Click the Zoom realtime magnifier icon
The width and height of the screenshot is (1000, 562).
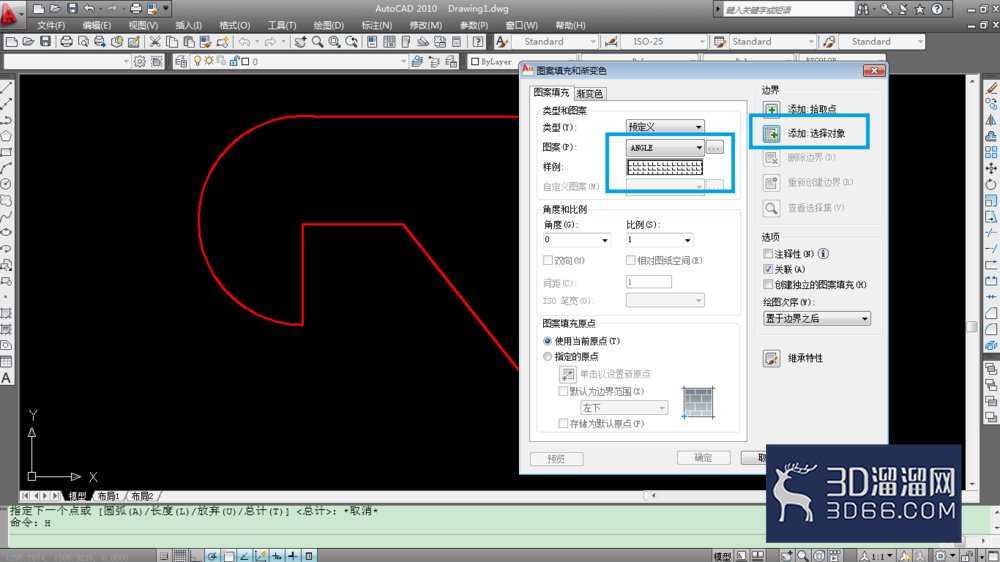point(318,41)
